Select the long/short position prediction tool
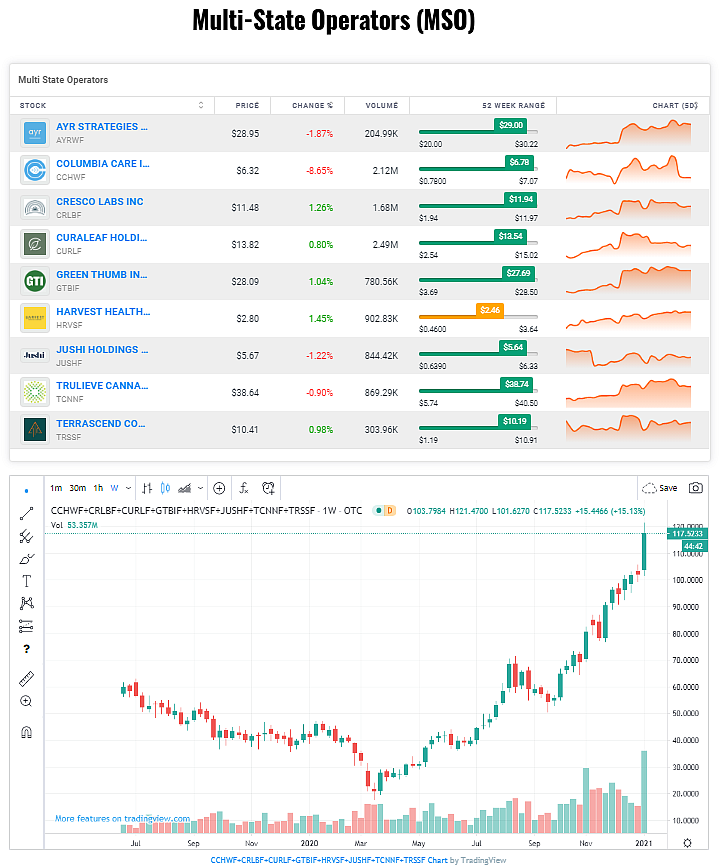 (26, 625)
